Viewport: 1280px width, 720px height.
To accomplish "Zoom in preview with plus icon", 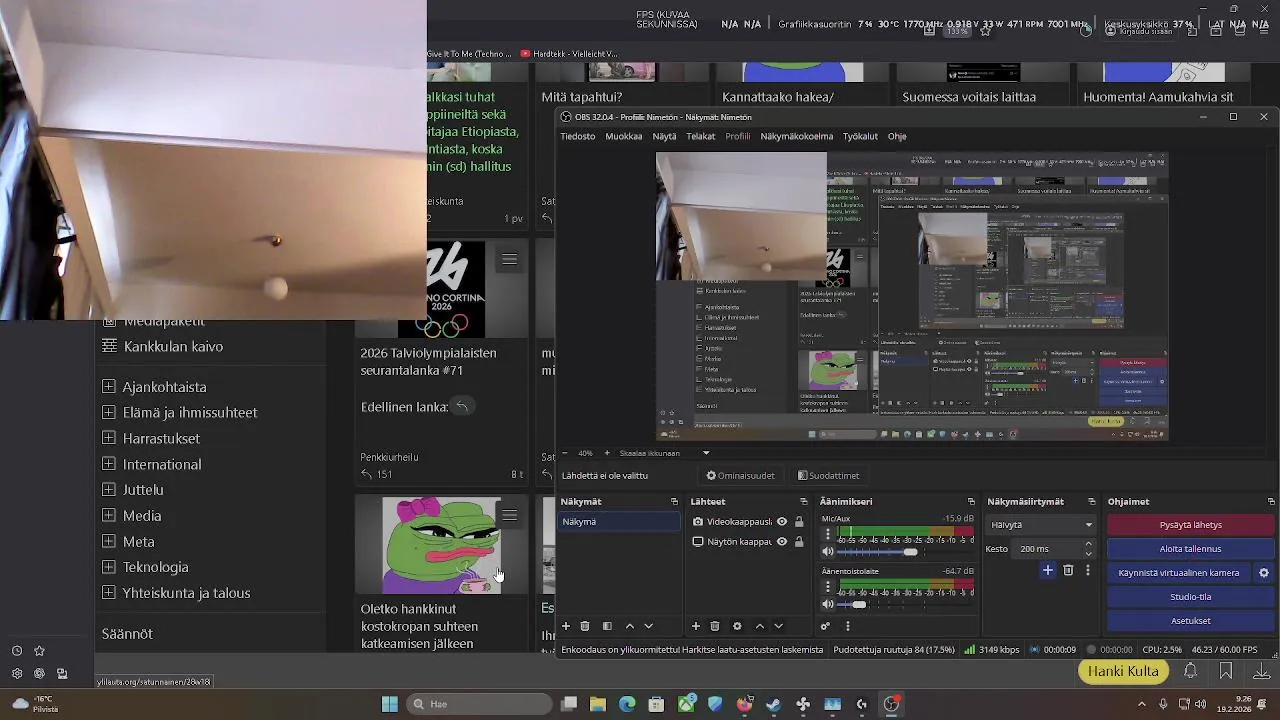I will click(x=606, y=453).
